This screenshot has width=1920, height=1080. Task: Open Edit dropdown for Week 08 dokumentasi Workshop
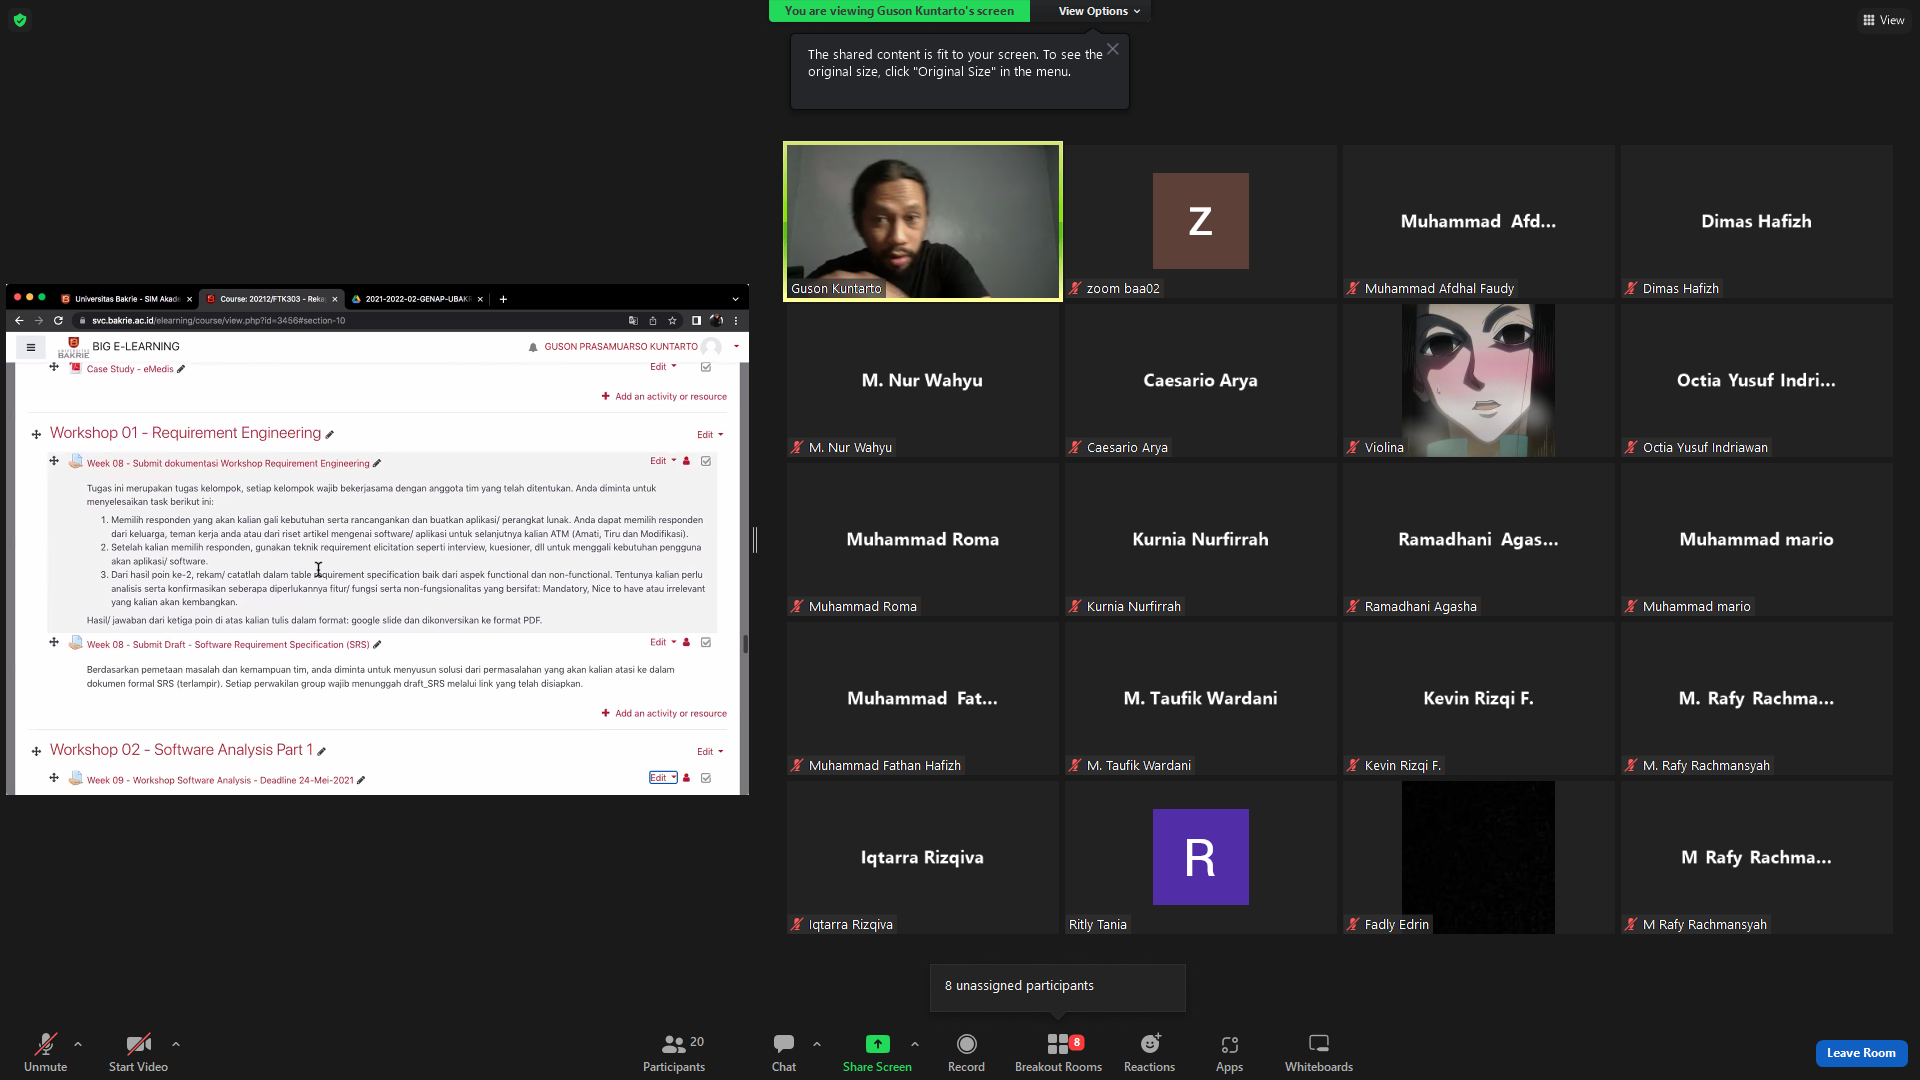pyautogui.click(x=663, y=461)
